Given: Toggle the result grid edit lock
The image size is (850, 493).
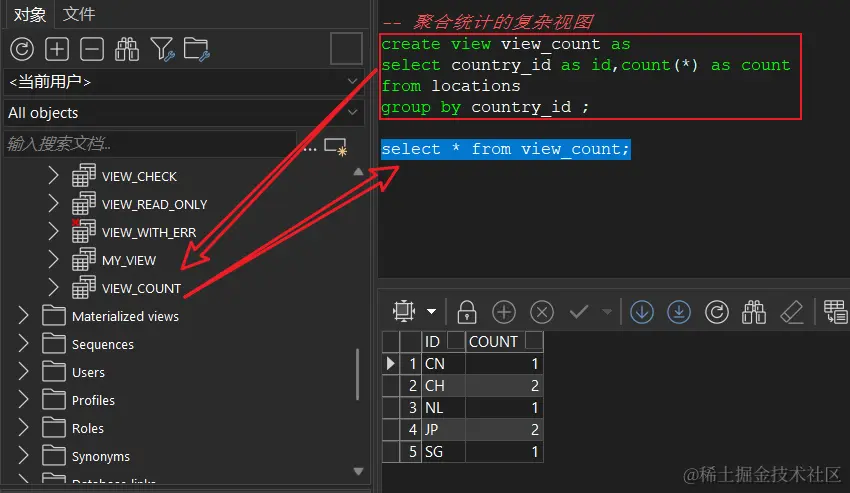Looking at the screenshot, I should click(x=467, y=312).
